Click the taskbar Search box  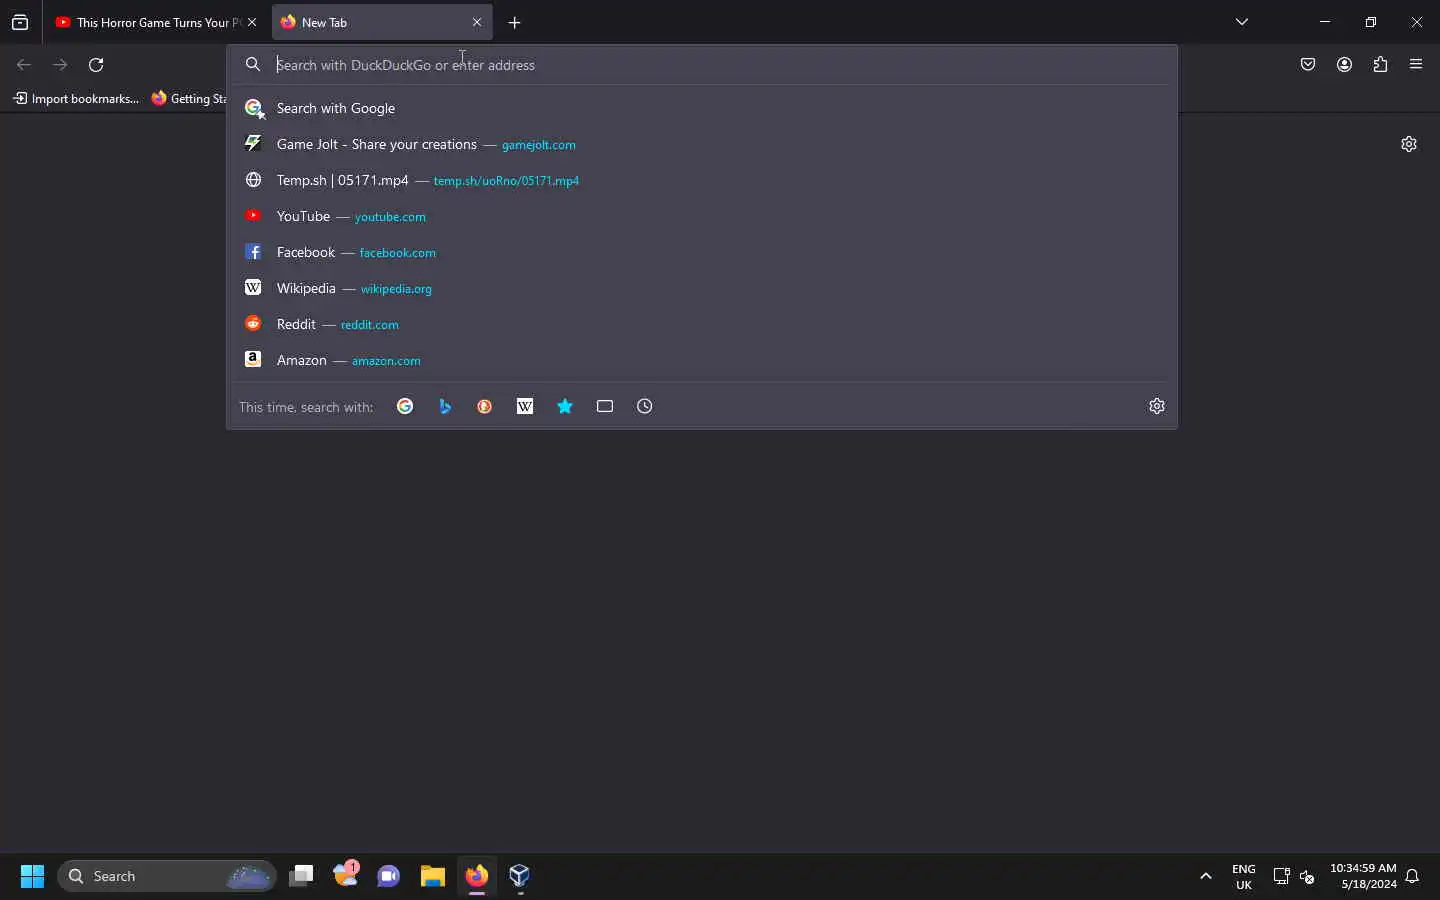pos(168,877)
